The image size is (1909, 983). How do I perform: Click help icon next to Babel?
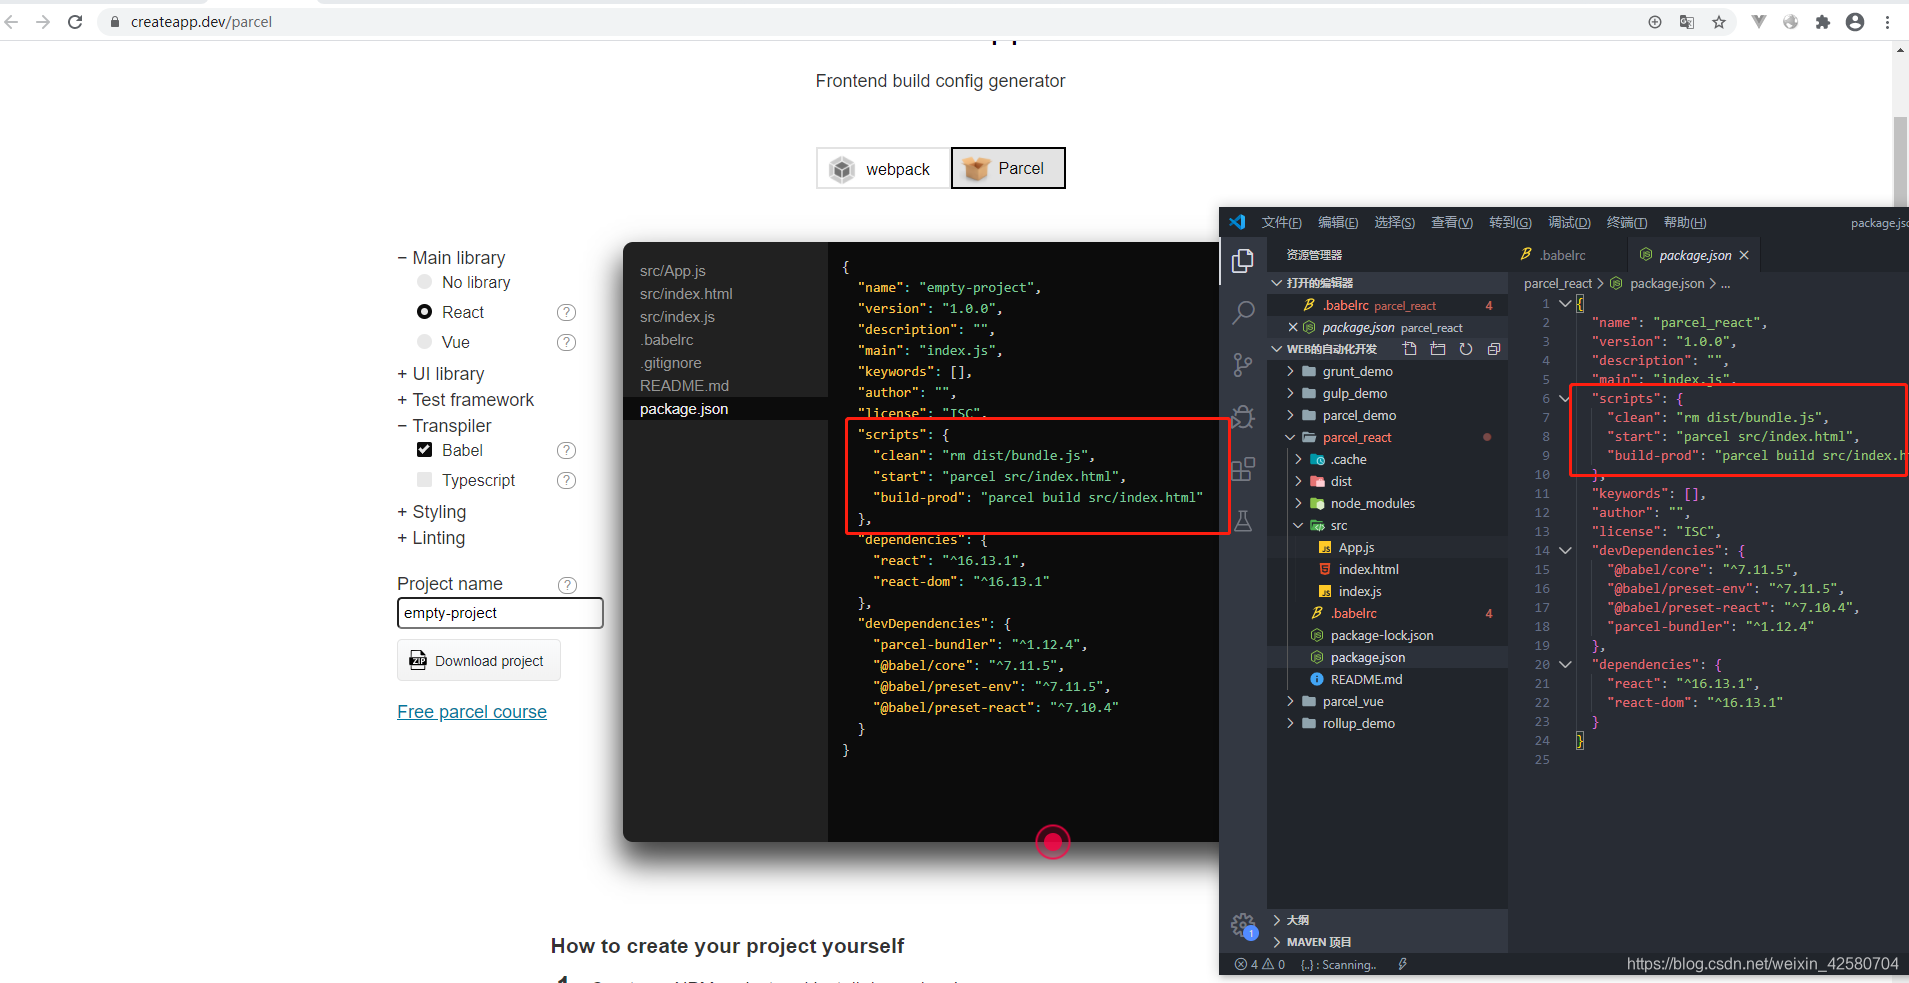point(566,451)
